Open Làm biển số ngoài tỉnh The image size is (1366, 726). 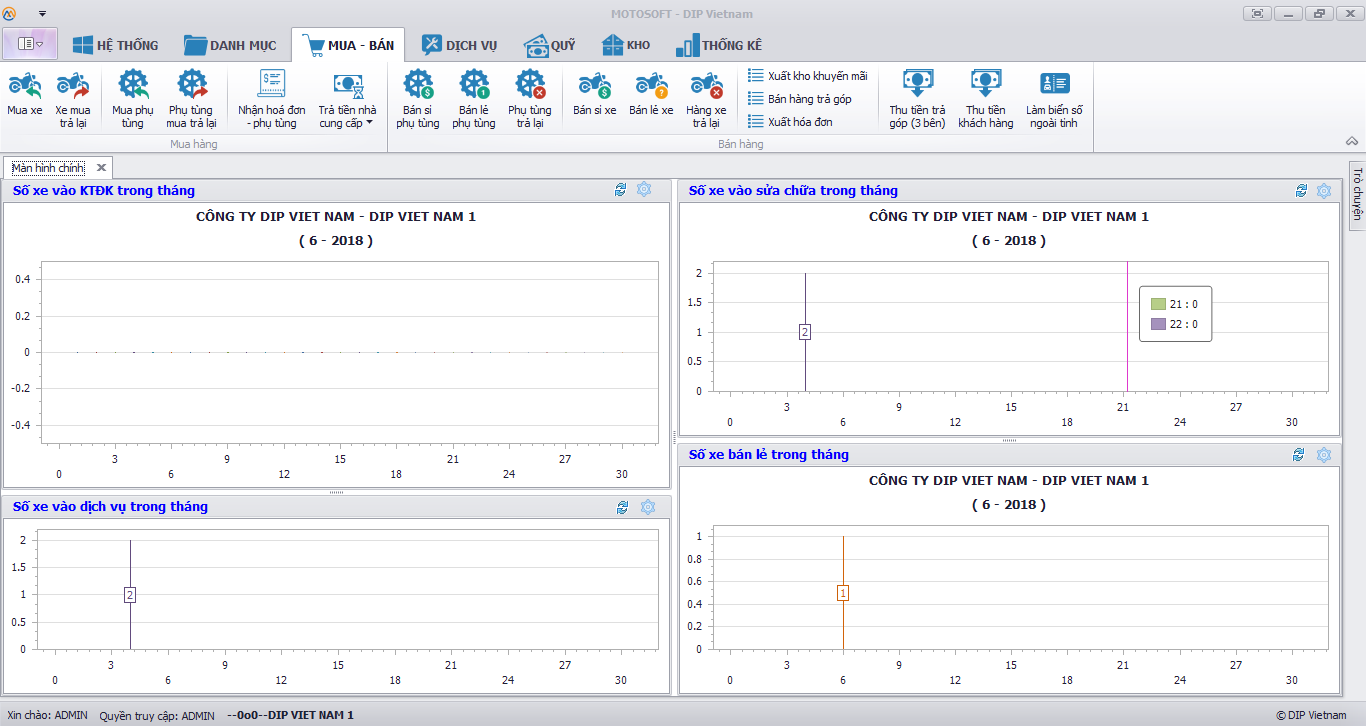[x=1054, y=85]
